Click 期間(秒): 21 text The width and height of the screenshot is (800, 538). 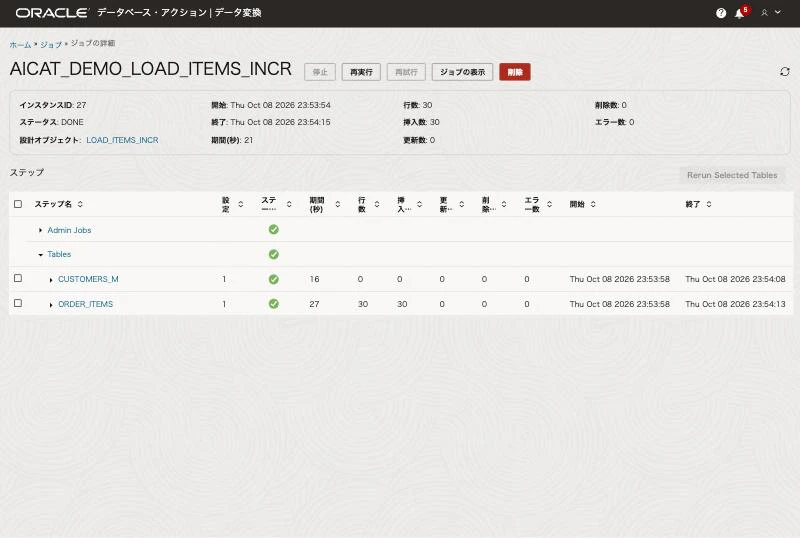[232, 140]
